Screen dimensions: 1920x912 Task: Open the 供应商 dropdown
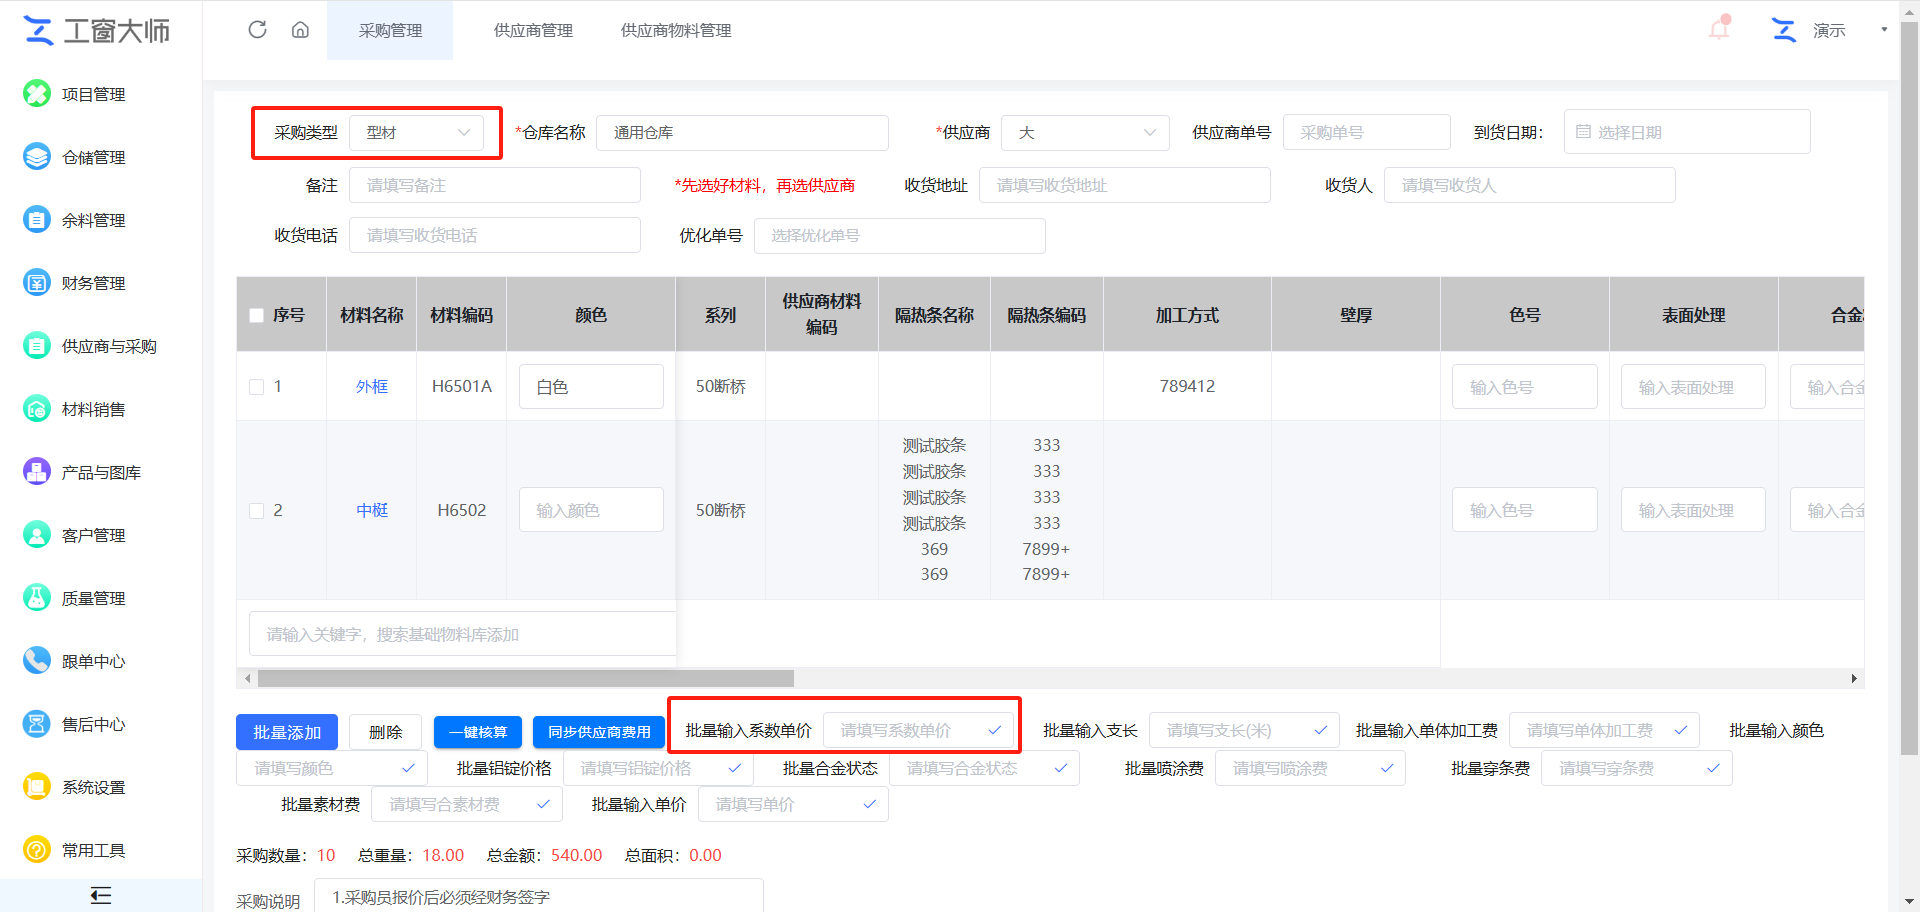(1084, 133)
